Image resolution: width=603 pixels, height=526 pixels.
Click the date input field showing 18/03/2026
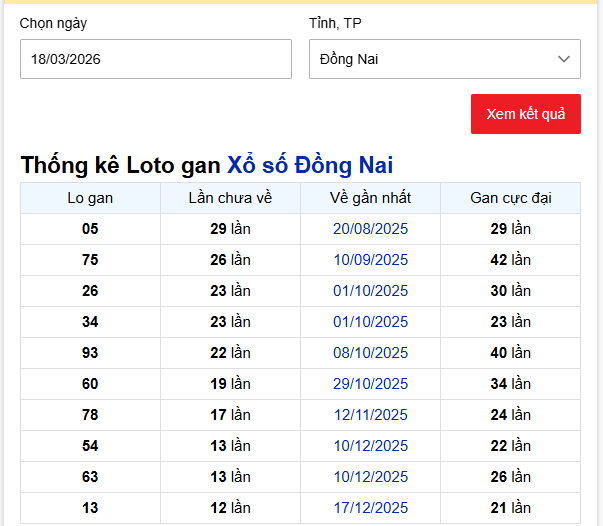click(155, 59)
